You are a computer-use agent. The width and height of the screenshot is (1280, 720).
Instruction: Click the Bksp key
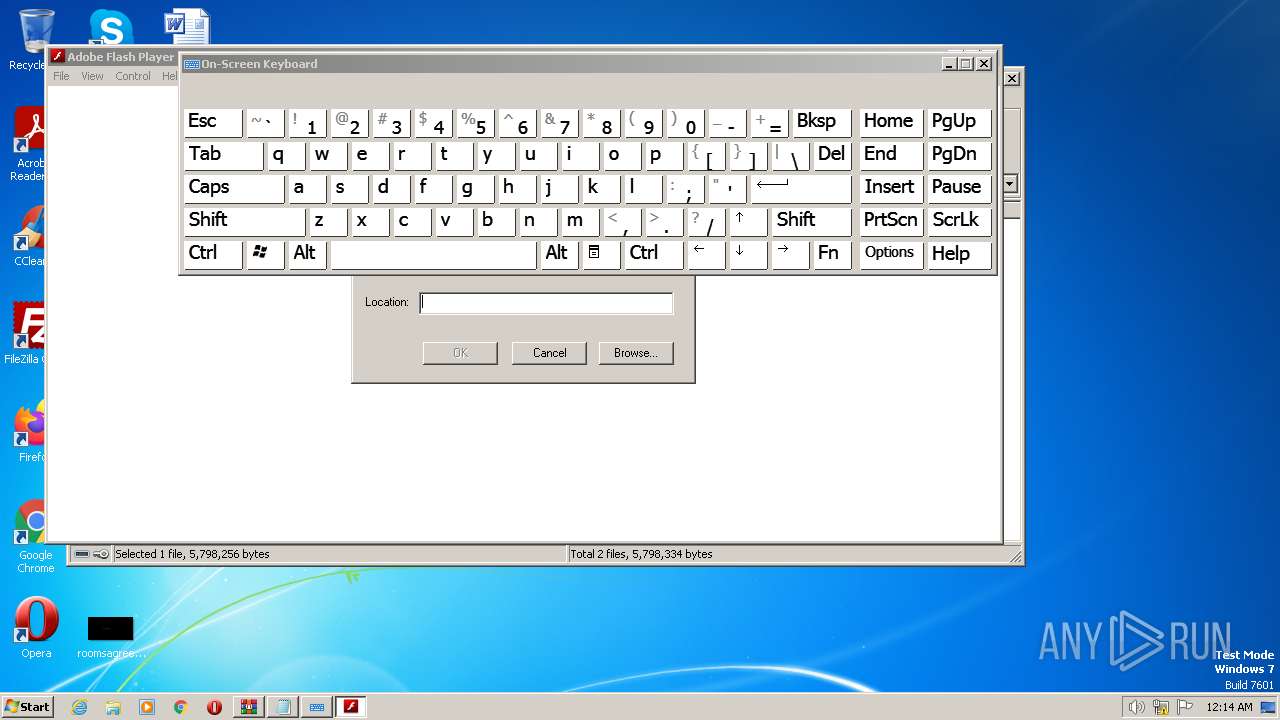(822, 122)
